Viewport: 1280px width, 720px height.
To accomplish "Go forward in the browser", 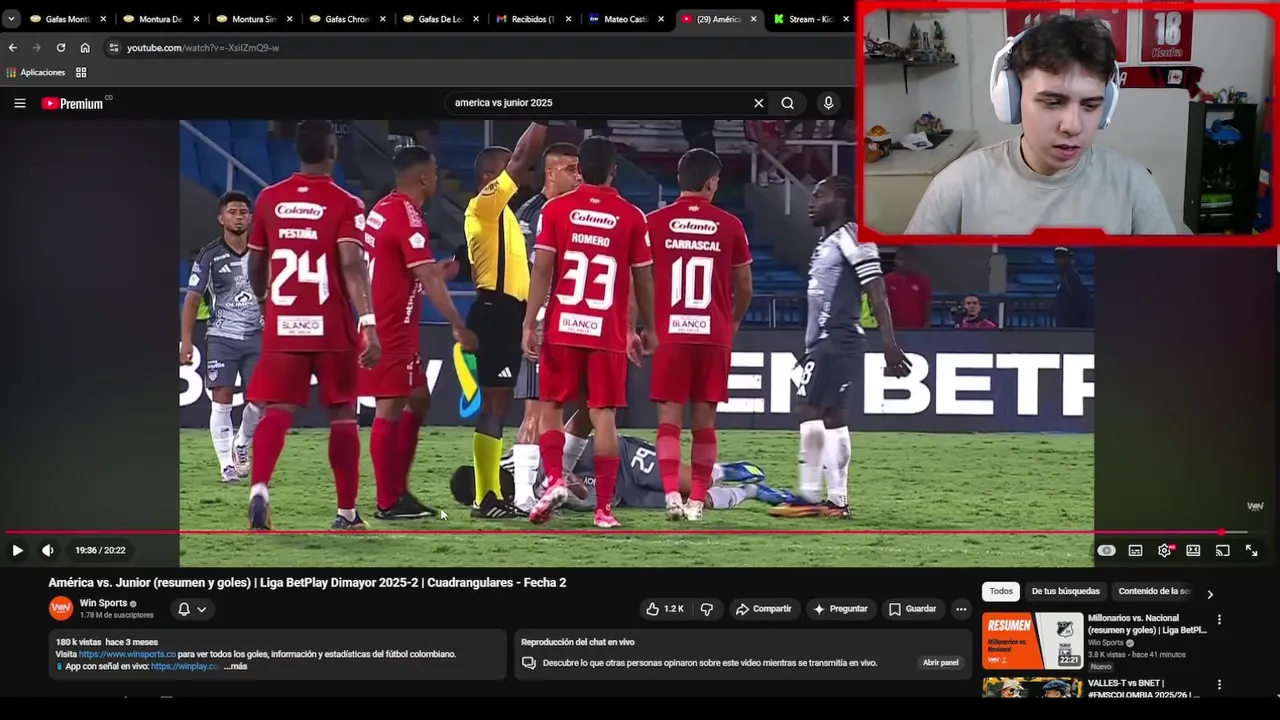I will pos(37,47).
